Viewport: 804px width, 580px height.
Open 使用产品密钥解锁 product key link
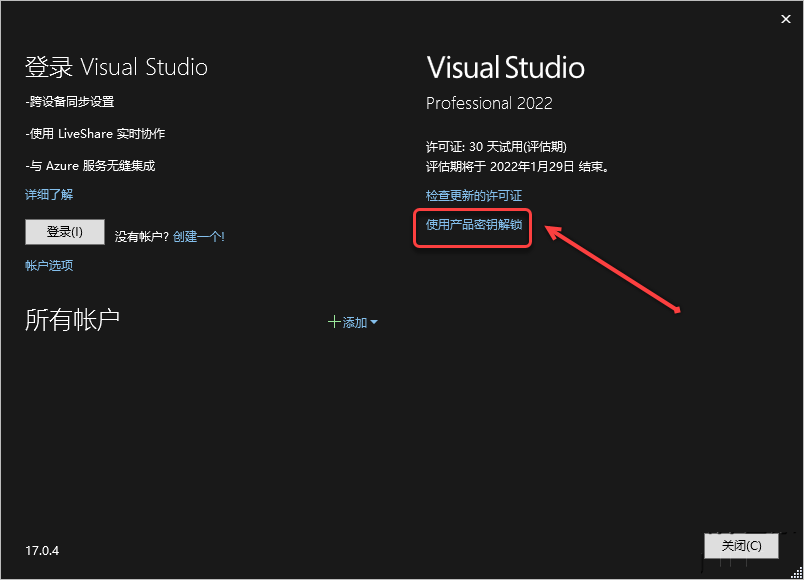pyautogui.click(x=474, y=225)
